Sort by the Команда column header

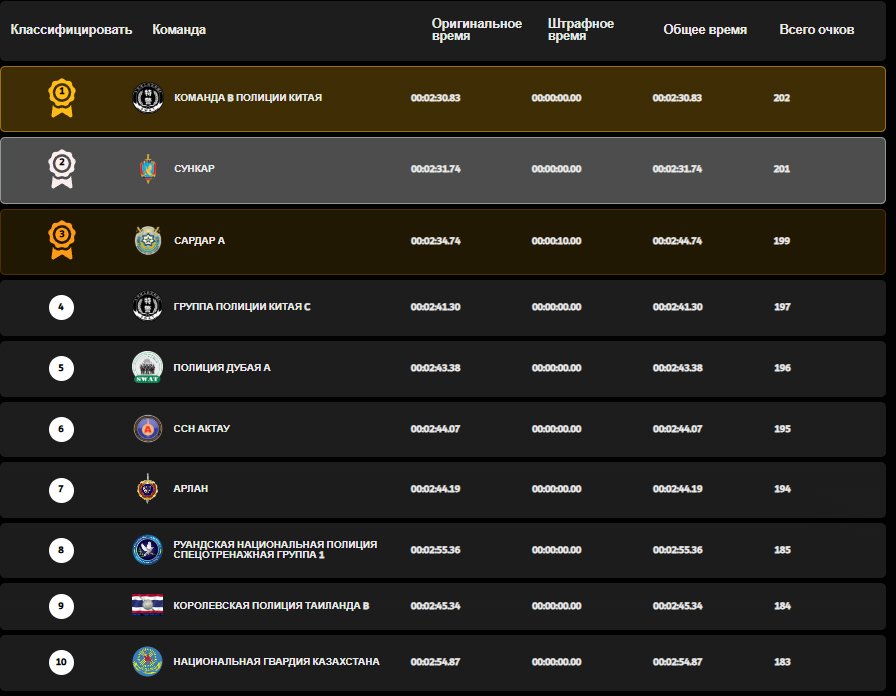pos(179,30)
